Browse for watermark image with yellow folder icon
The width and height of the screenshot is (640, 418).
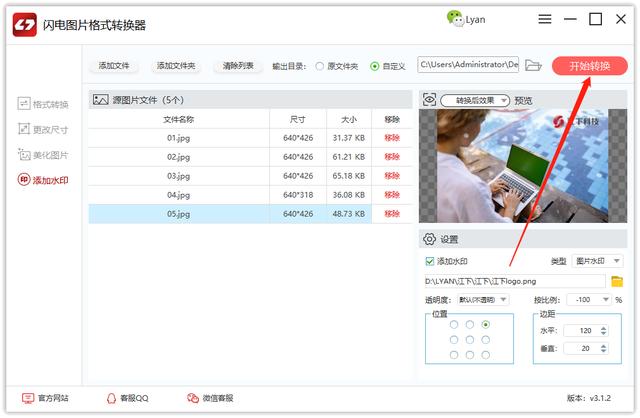coord(617,281)
